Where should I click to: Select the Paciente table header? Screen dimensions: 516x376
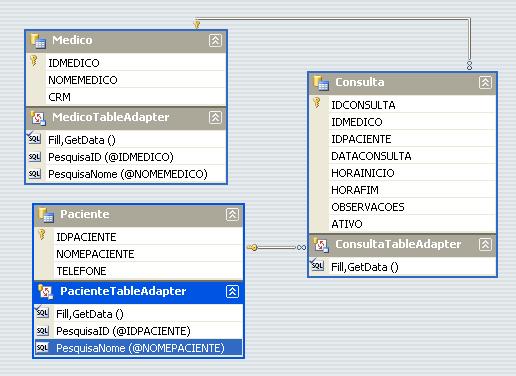tap(138, 215)
